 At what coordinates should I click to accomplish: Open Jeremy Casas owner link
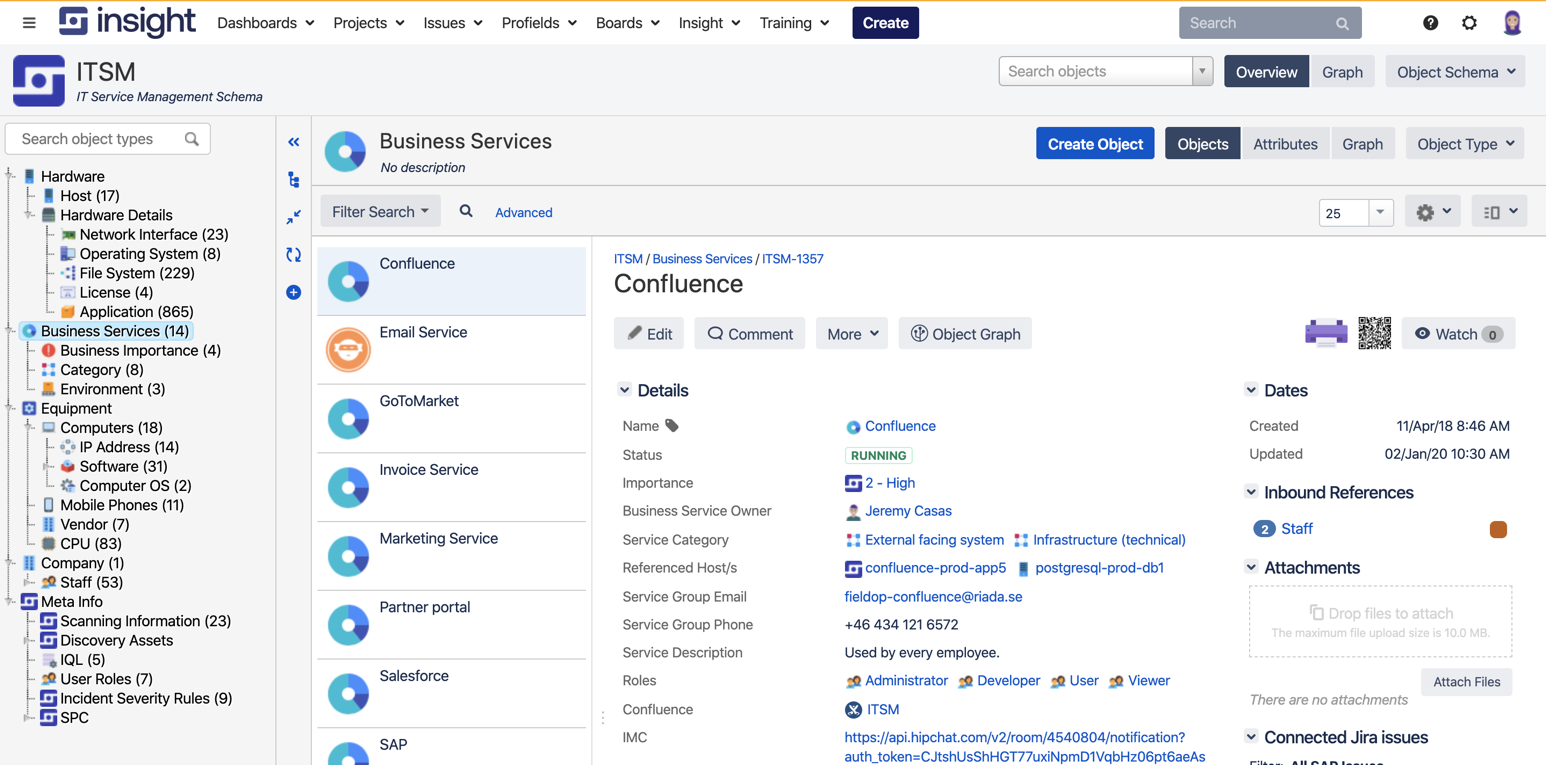click(908, 511)
